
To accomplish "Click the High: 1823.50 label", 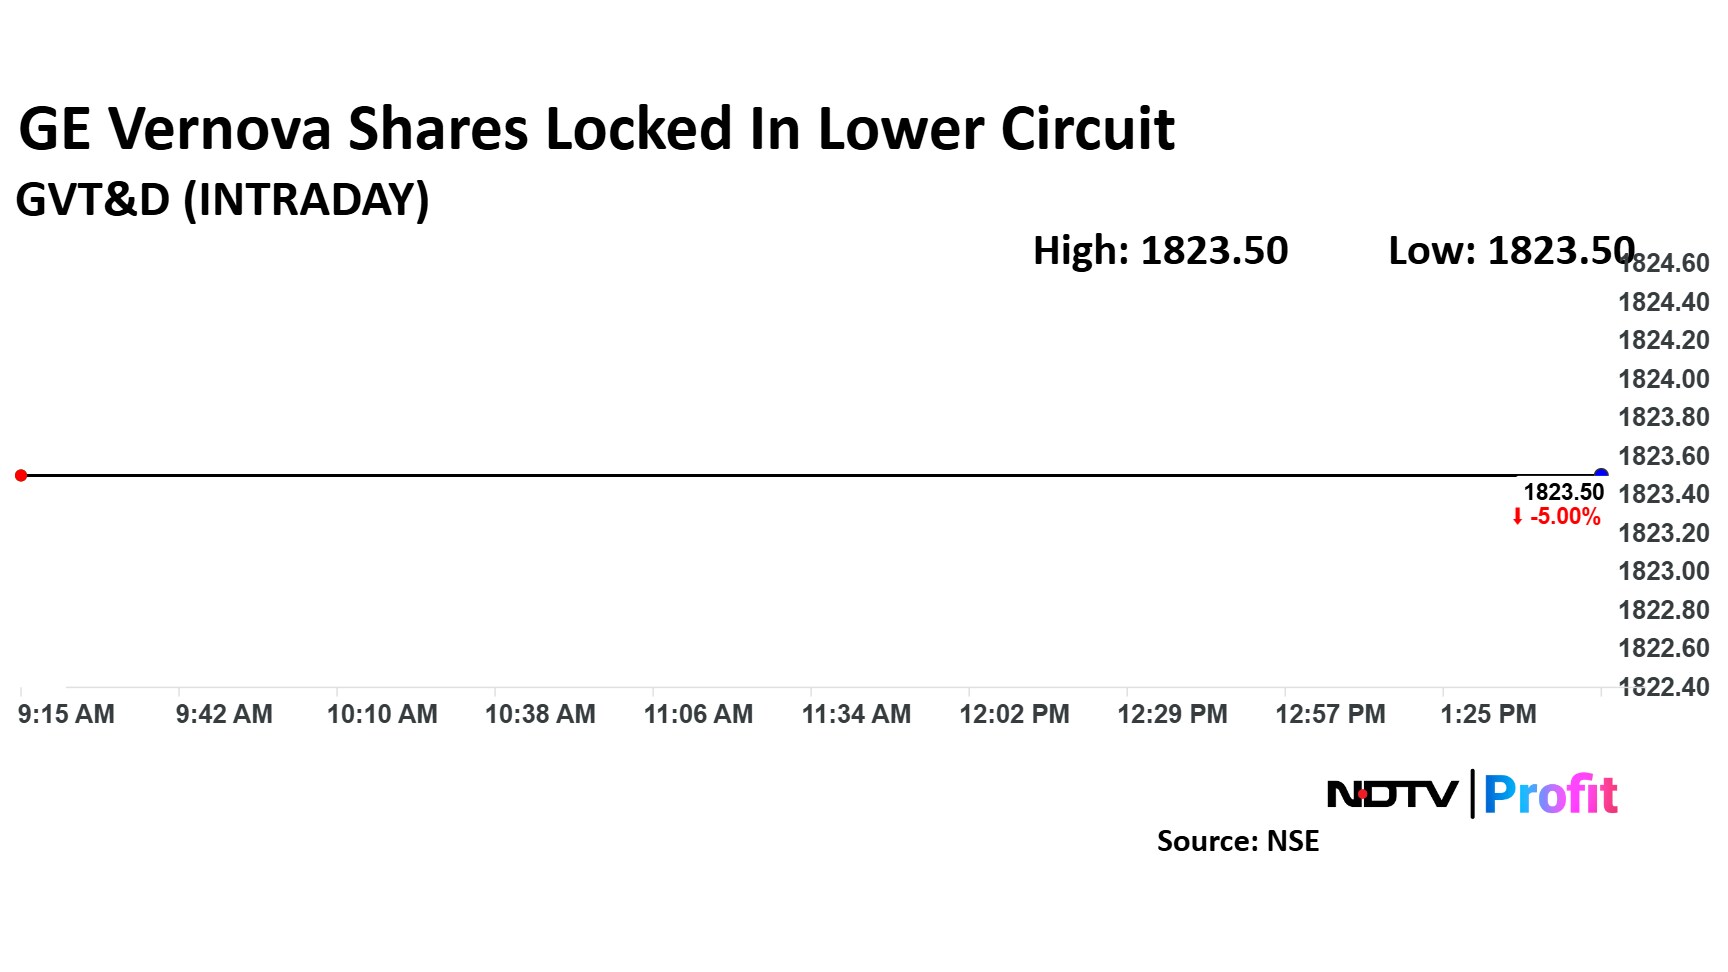I will coord(1160,250).
